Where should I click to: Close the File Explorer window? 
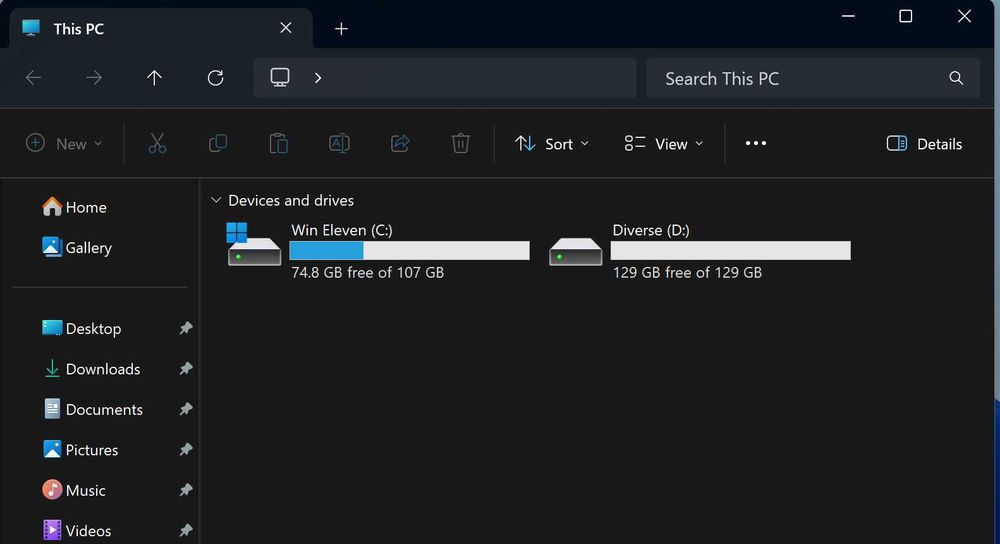[x=964, y=16]
